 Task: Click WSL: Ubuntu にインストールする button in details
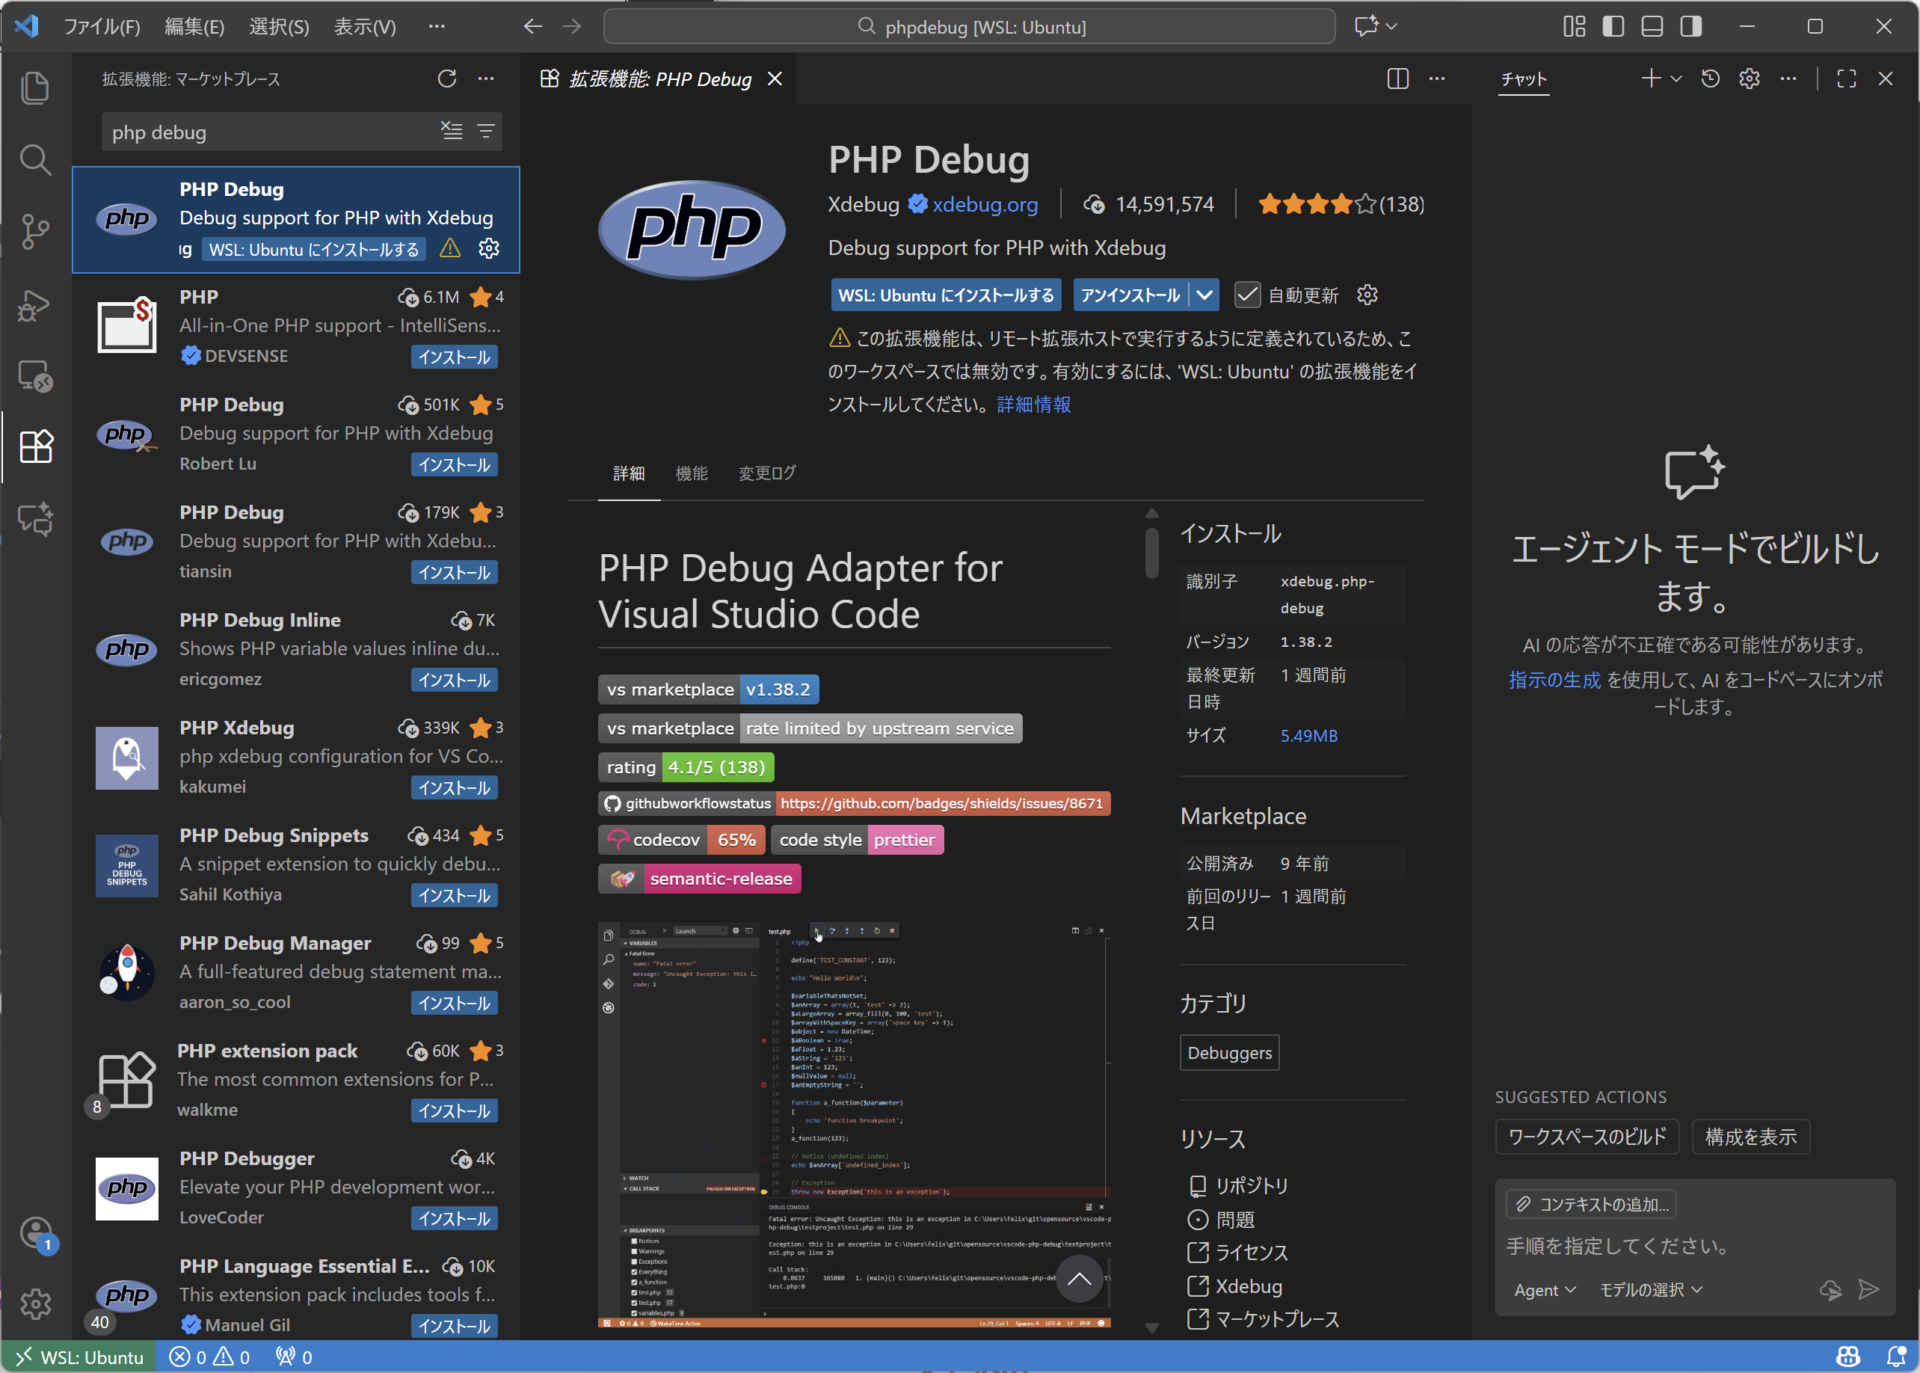click(x=946, y=295)
